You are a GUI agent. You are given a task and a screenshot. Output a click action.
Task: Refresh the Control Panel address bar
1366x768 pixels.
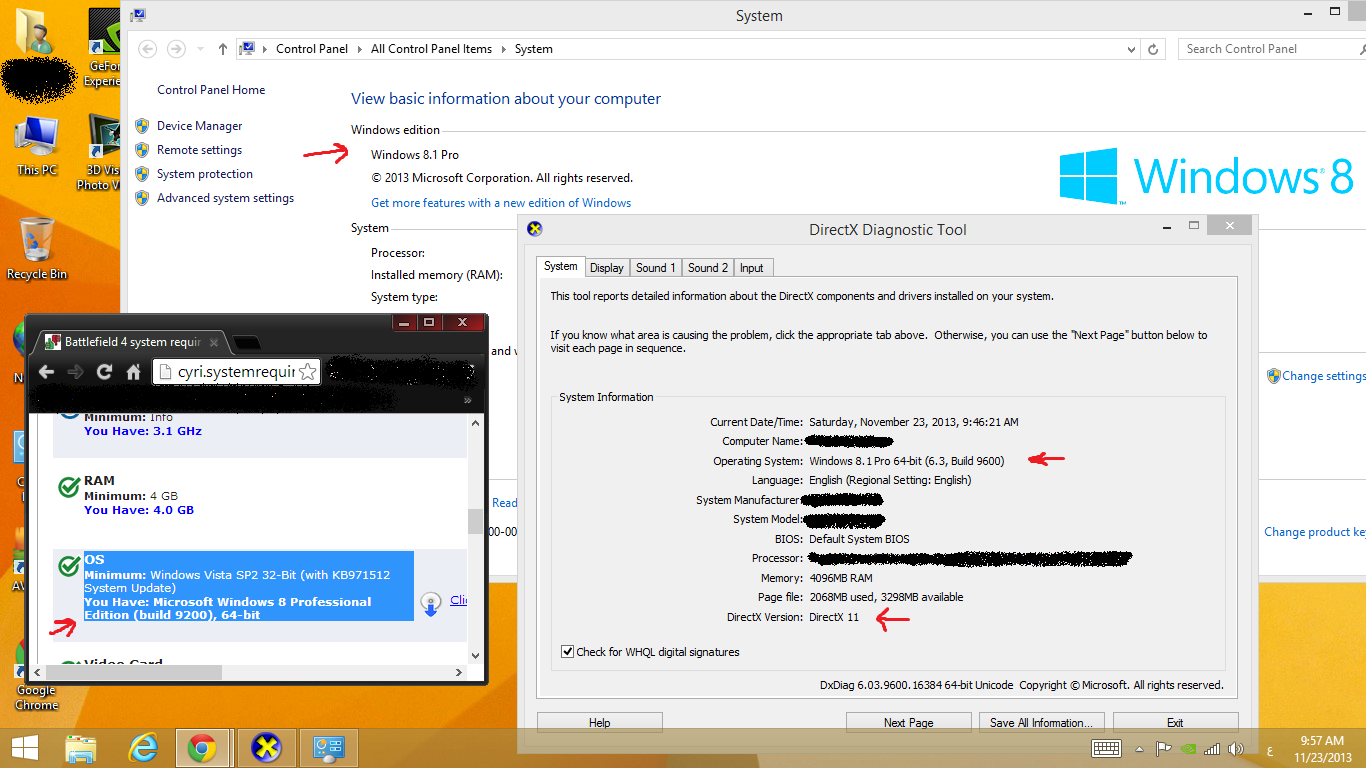pyautogui.click(x=1153, y=49)
